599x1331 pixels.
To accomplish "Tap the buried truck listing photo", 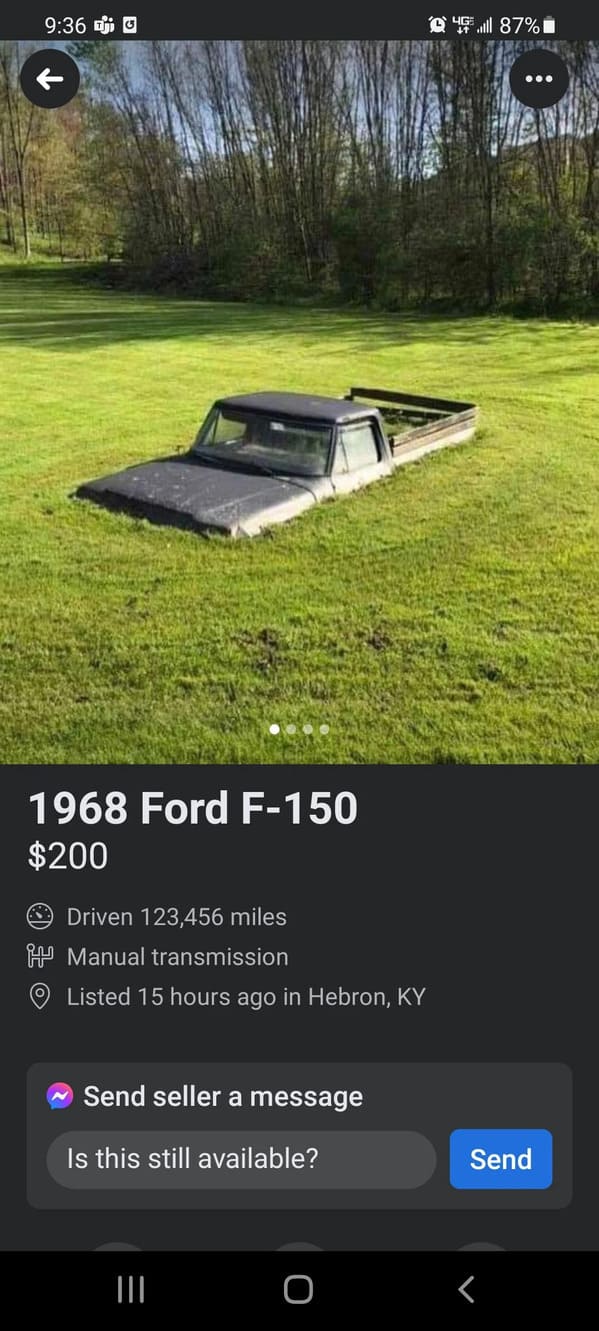I will (x=299, y=402).
